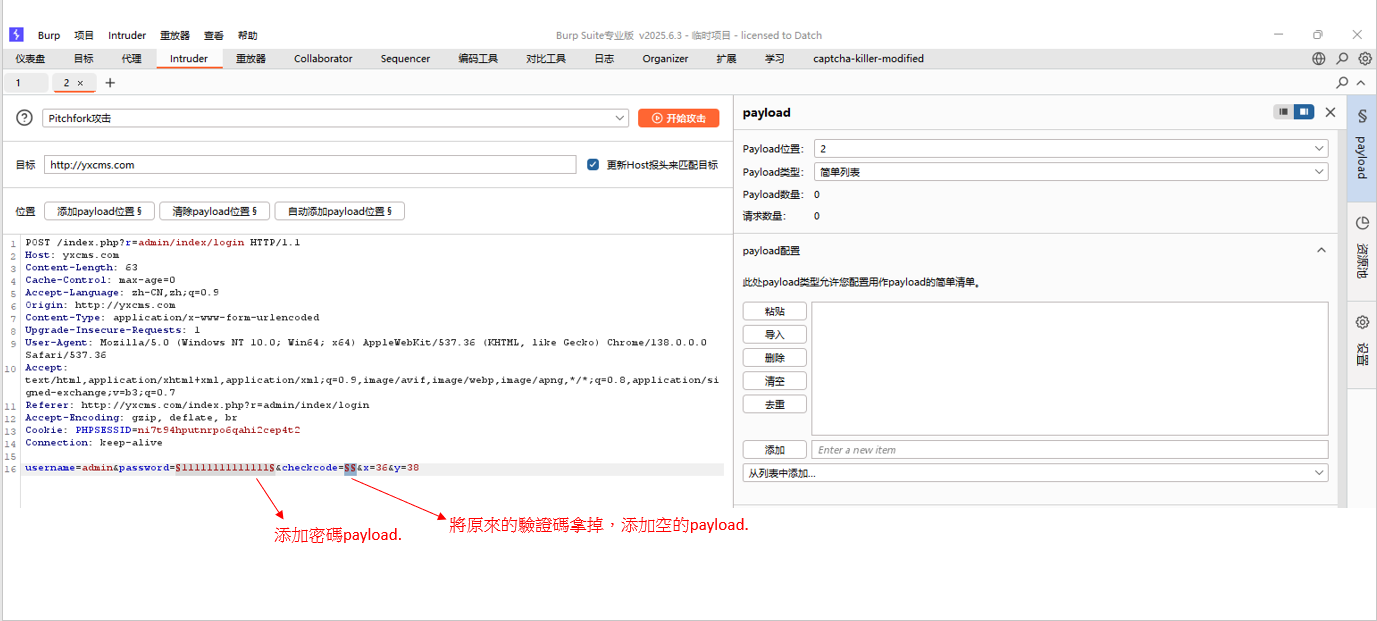This screenshot has height=621, width=1377.
Task: Expand the dropdown arrow beside the search icon
Action: 1363,83
